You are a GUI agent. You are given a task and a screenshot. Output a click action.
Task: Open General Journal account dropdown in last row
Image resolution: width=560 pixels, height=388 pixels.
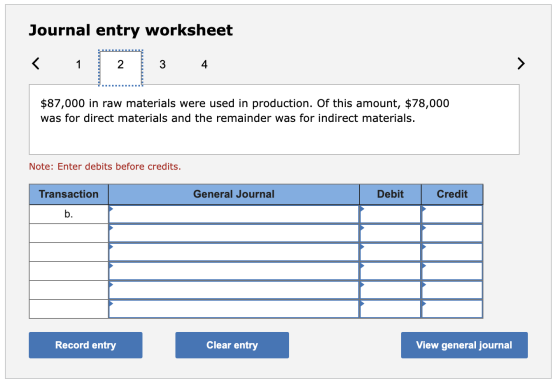click(x=234, y=309)
